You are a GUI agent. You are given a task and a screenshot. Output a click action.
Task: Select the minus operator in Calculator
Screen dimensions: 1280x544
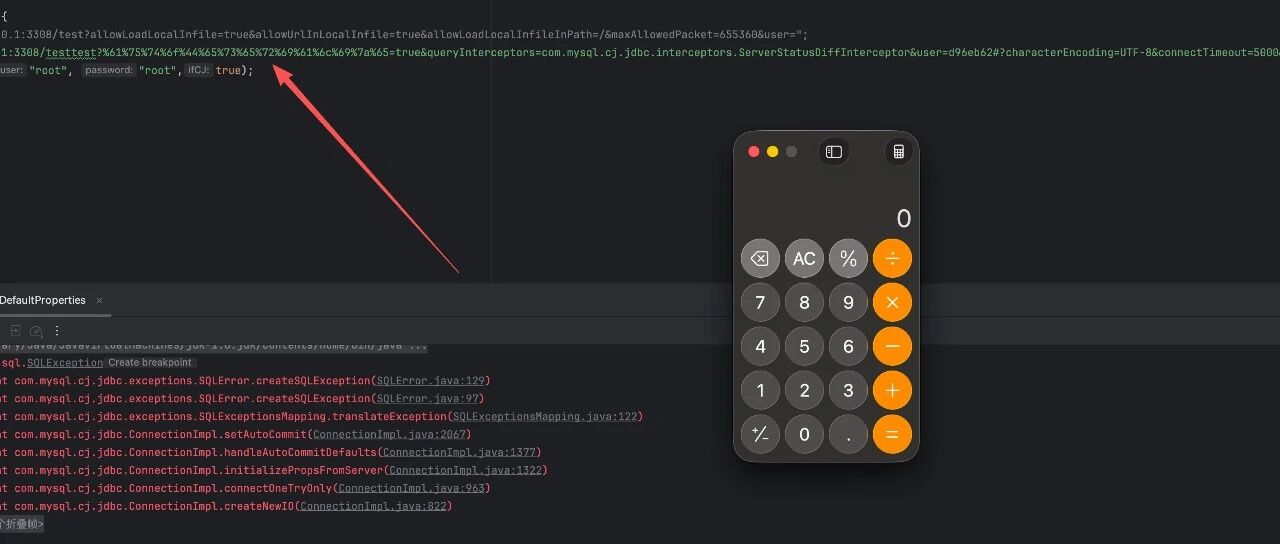[892, 346]
